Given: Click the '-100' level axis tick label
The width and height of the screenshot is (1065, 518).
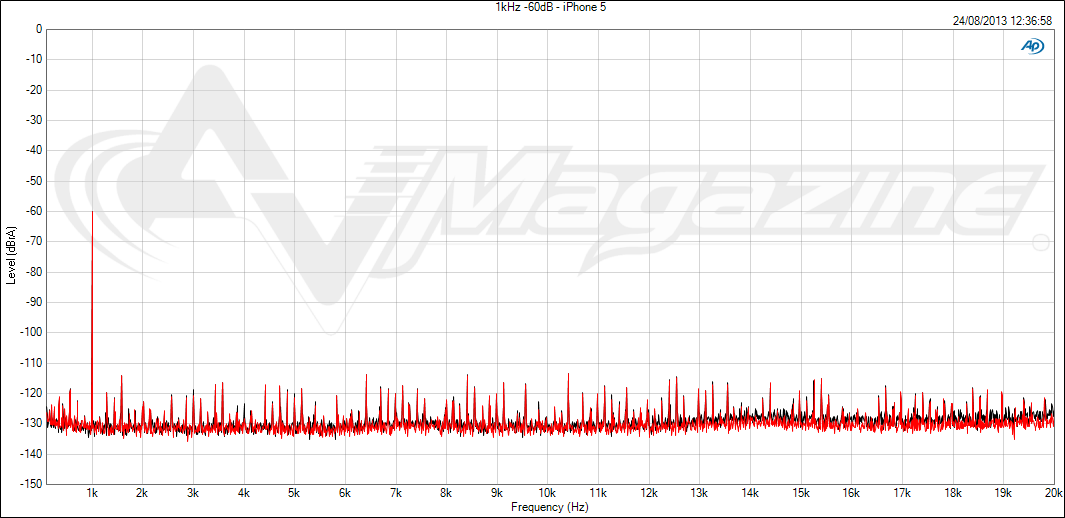Looking at the screenshot, I should [32, 333].
